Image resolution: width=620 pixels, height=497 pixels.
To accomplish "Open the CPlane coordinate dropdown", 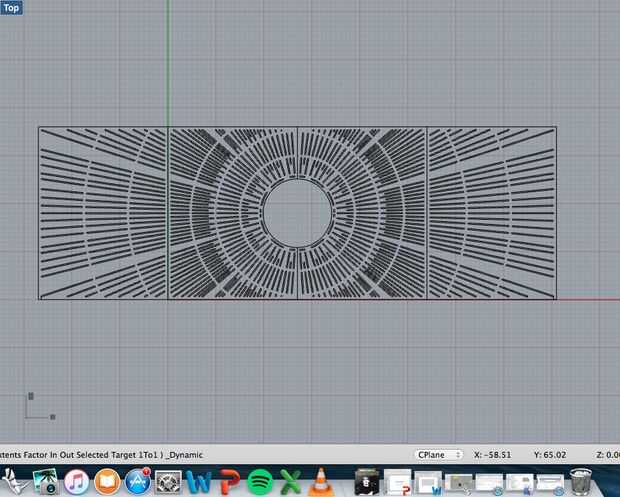I will tap(438, 455).
